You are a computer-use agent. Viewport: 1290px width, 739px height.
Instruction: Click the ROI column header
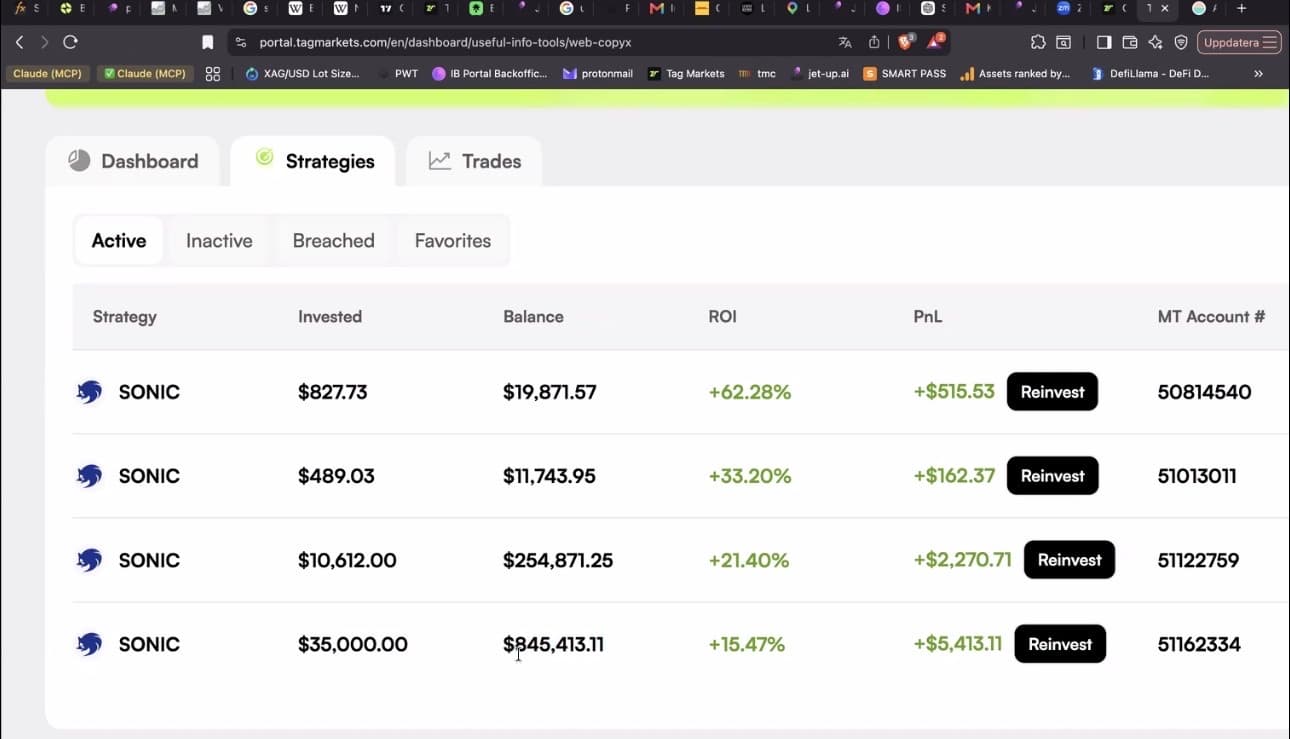pos(722,316)
